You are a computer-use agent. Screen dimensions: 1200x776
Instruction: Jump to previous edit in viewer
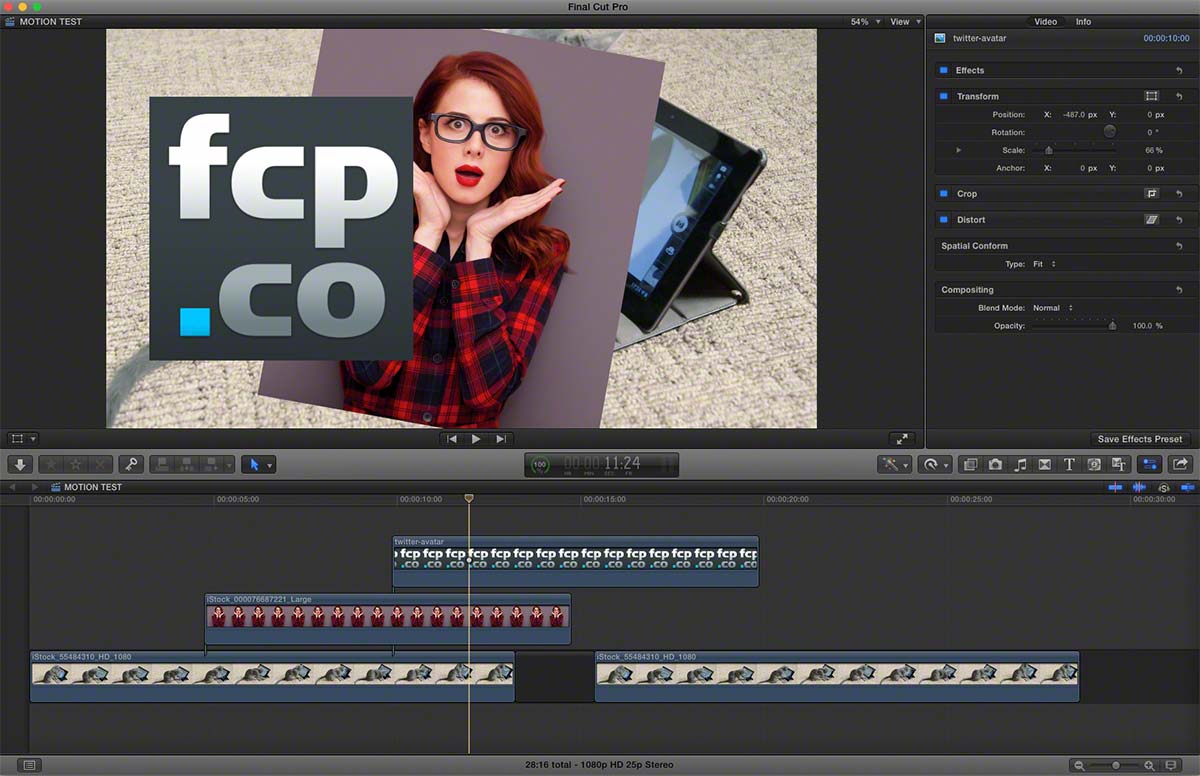452,438
